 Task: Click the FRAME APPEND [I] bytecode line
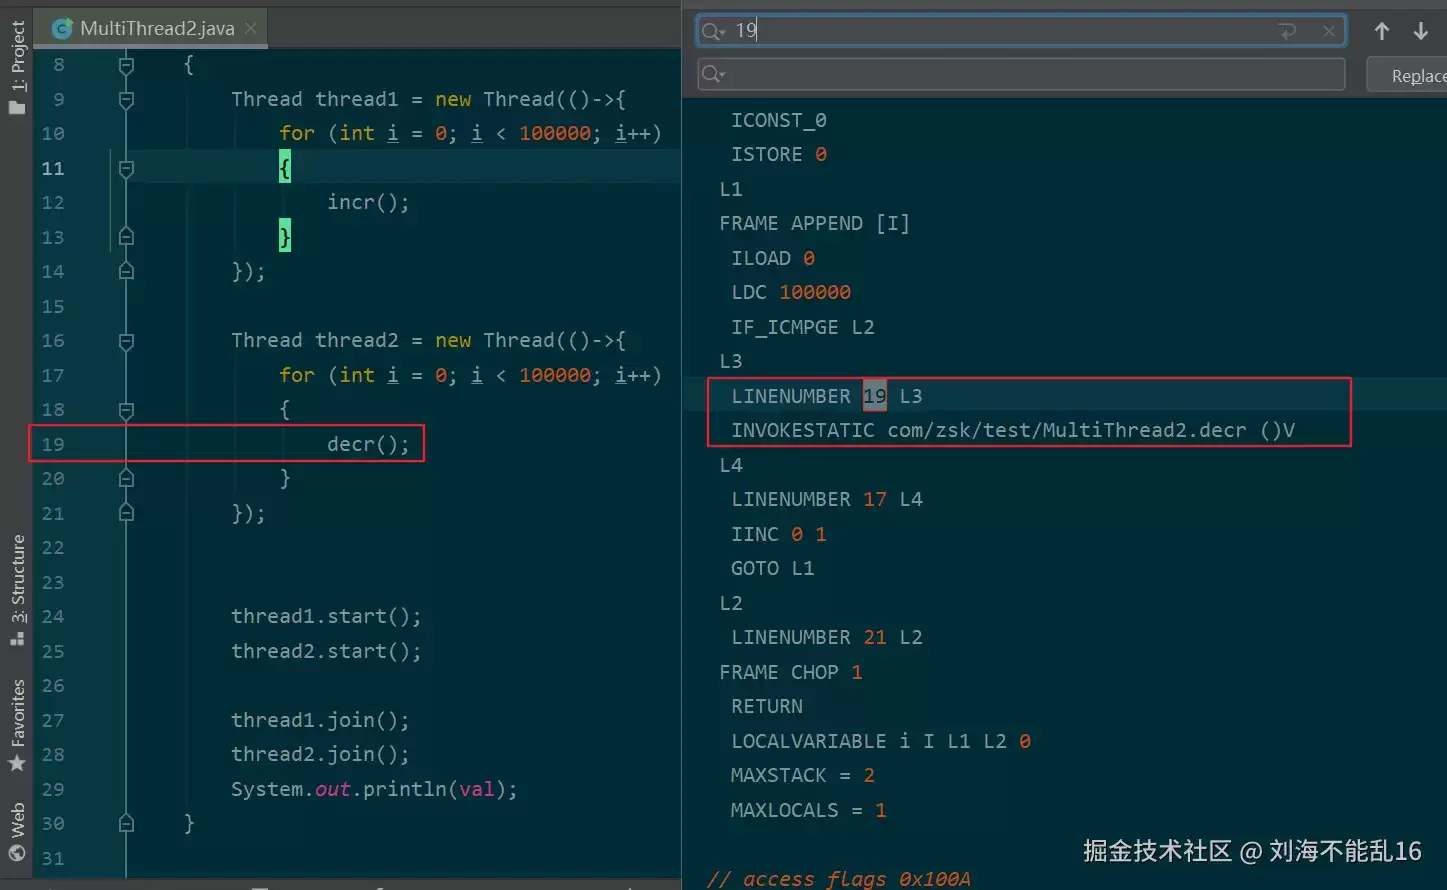(x=814, y=223)
